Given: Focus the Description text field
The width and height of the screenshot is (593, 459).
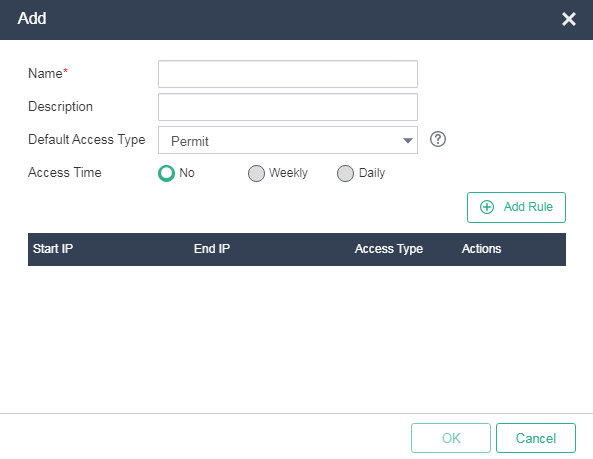Looking at the screenshot, I should tap(288, 107).
